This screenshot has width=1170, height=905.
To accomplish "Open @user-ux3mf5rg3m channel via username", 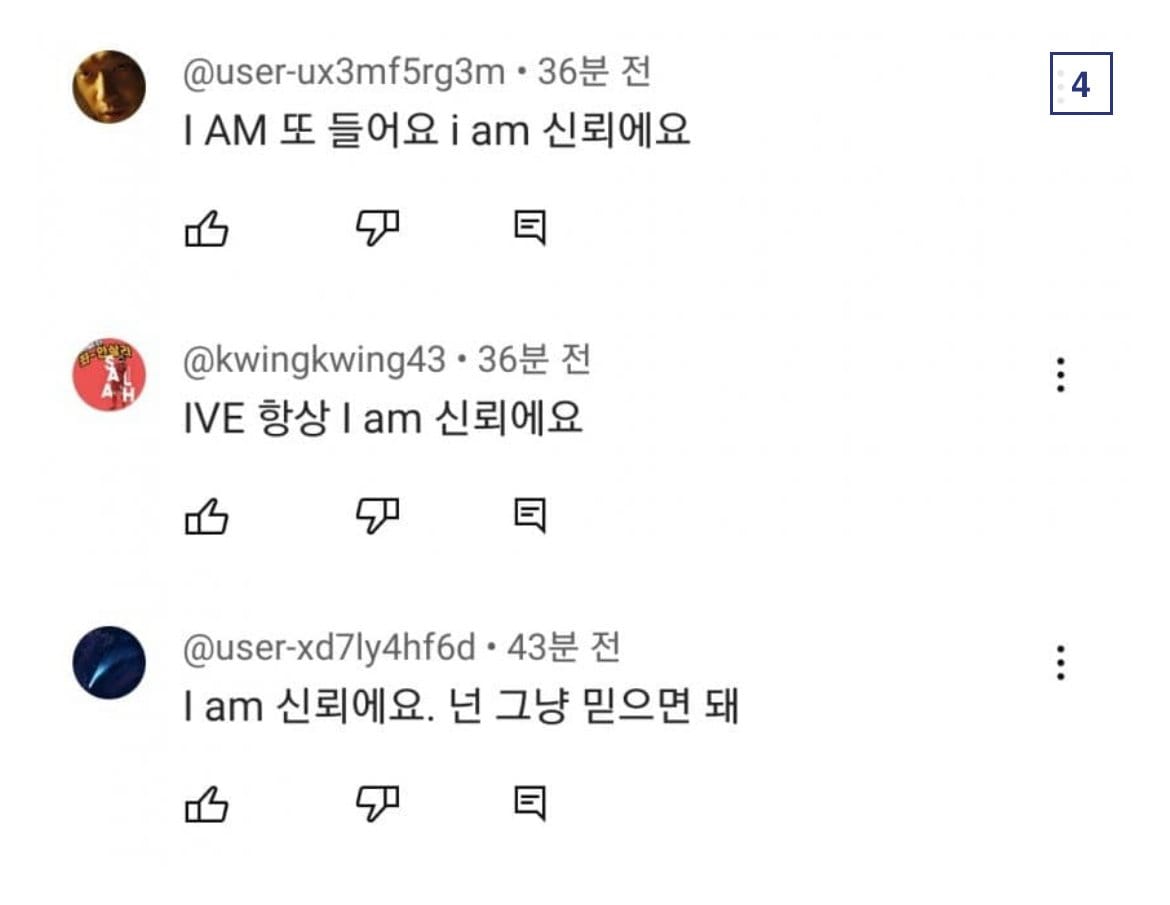I will tap(344, 72).
